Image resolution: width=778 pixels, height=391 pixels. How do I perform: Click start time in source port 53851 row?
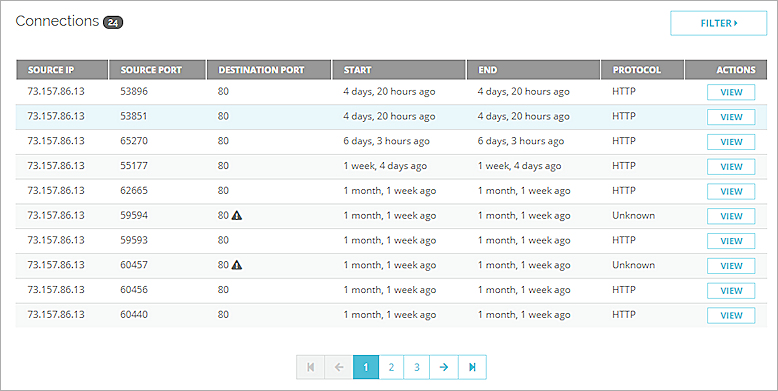pos(389,117)
